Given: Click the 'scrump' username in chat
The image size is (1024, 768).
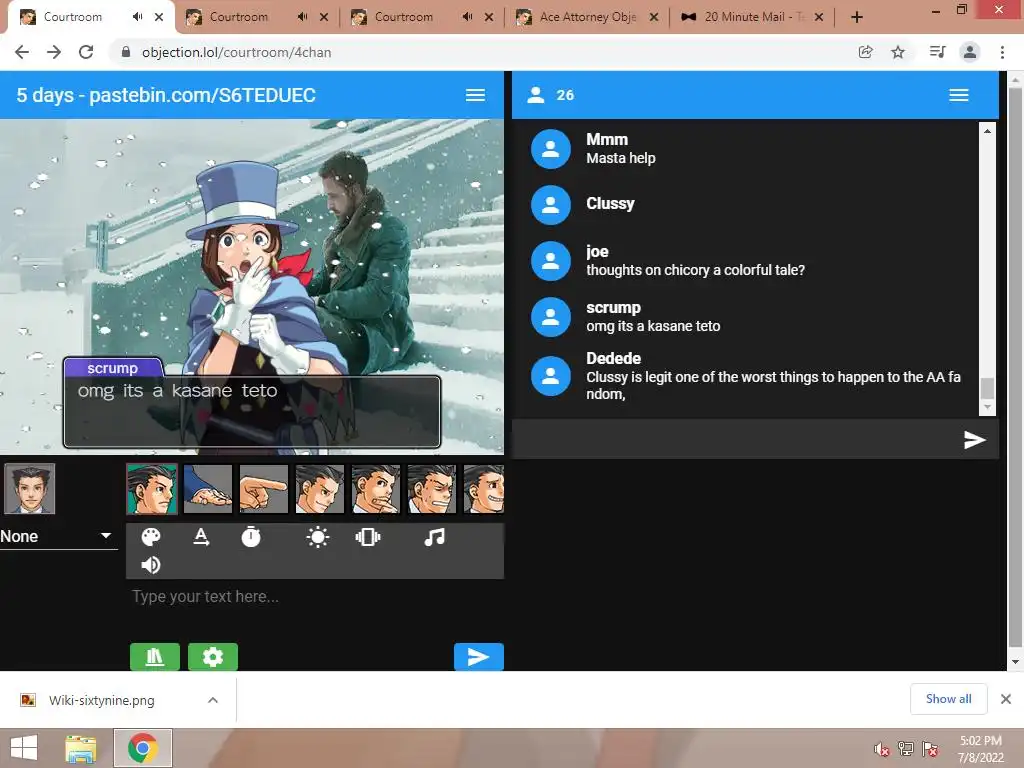Looking at the screenshot, I should [x=613, y=308].
